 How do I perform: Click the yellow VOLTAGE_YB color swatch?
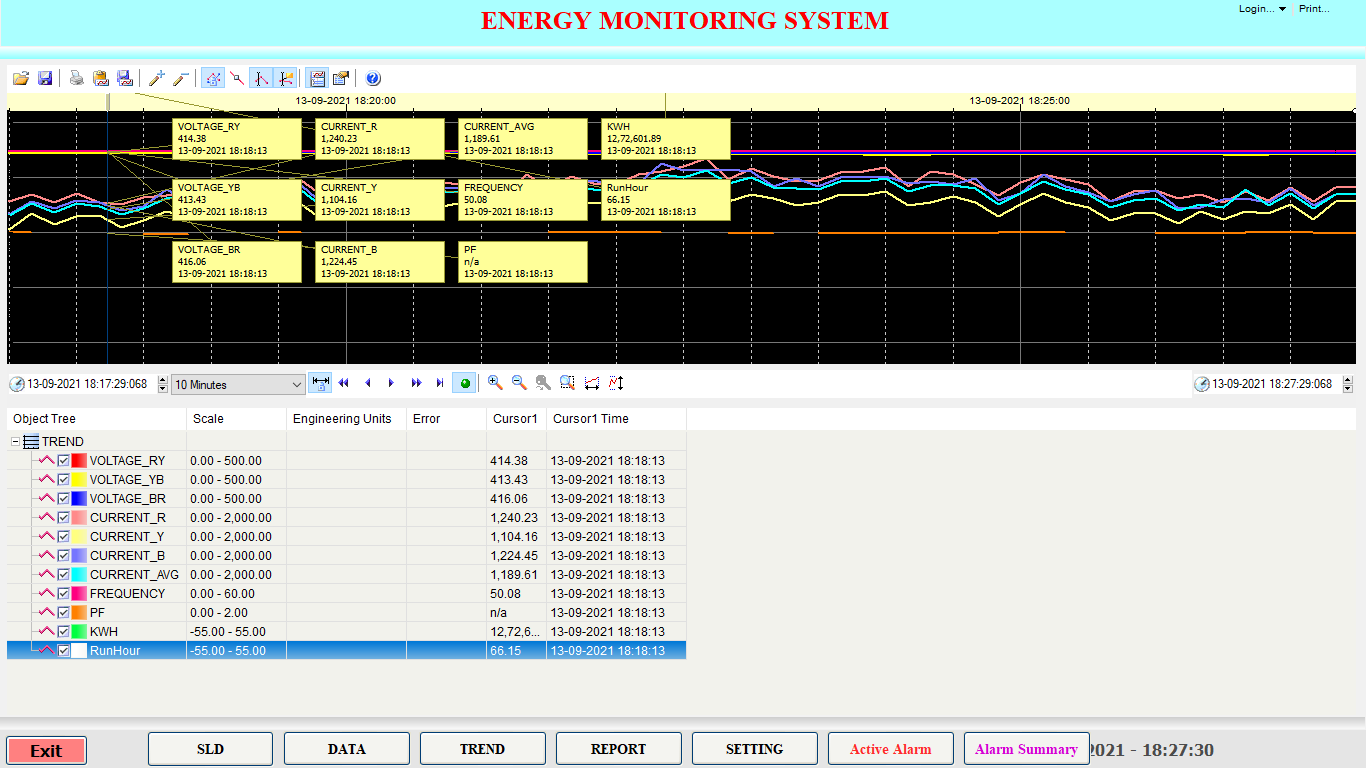(80, 480)
